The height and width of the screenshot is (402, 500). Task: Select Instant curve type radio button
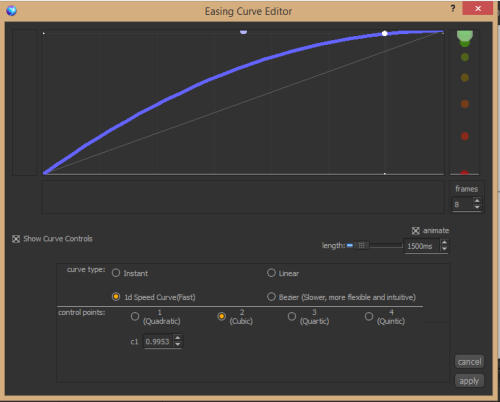[116, 273]
